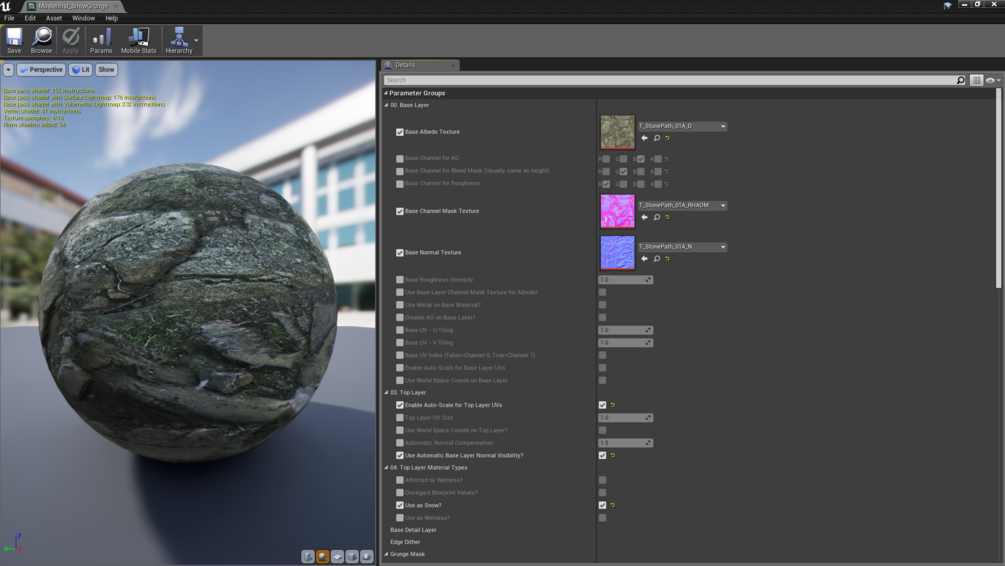Click Automatic Normal Compensation value slider

(626, 443)
